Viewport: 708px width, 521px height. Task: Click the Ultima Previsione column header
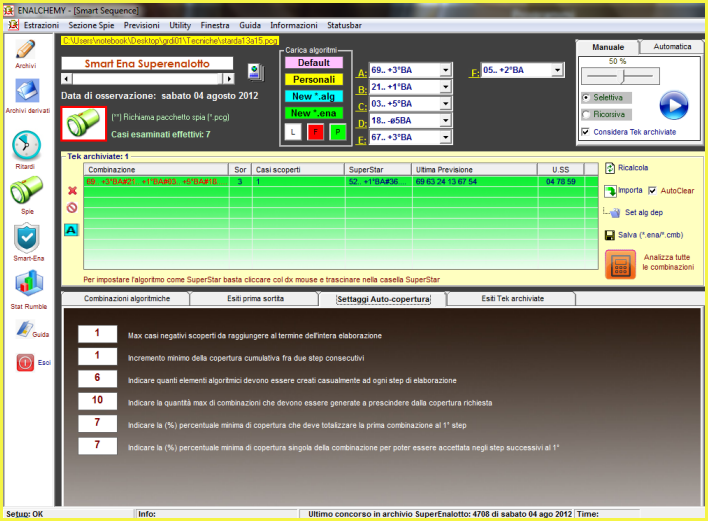click(474, 170)
